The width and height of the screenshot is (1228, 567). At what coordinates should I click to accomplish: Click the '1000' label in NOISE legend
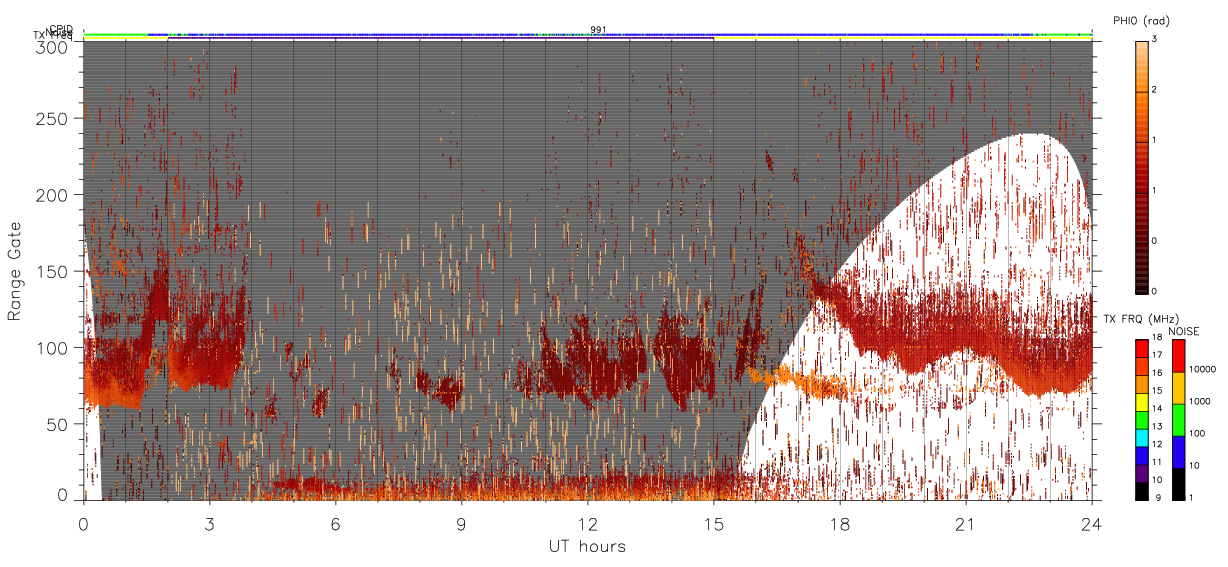point(1200,401)
